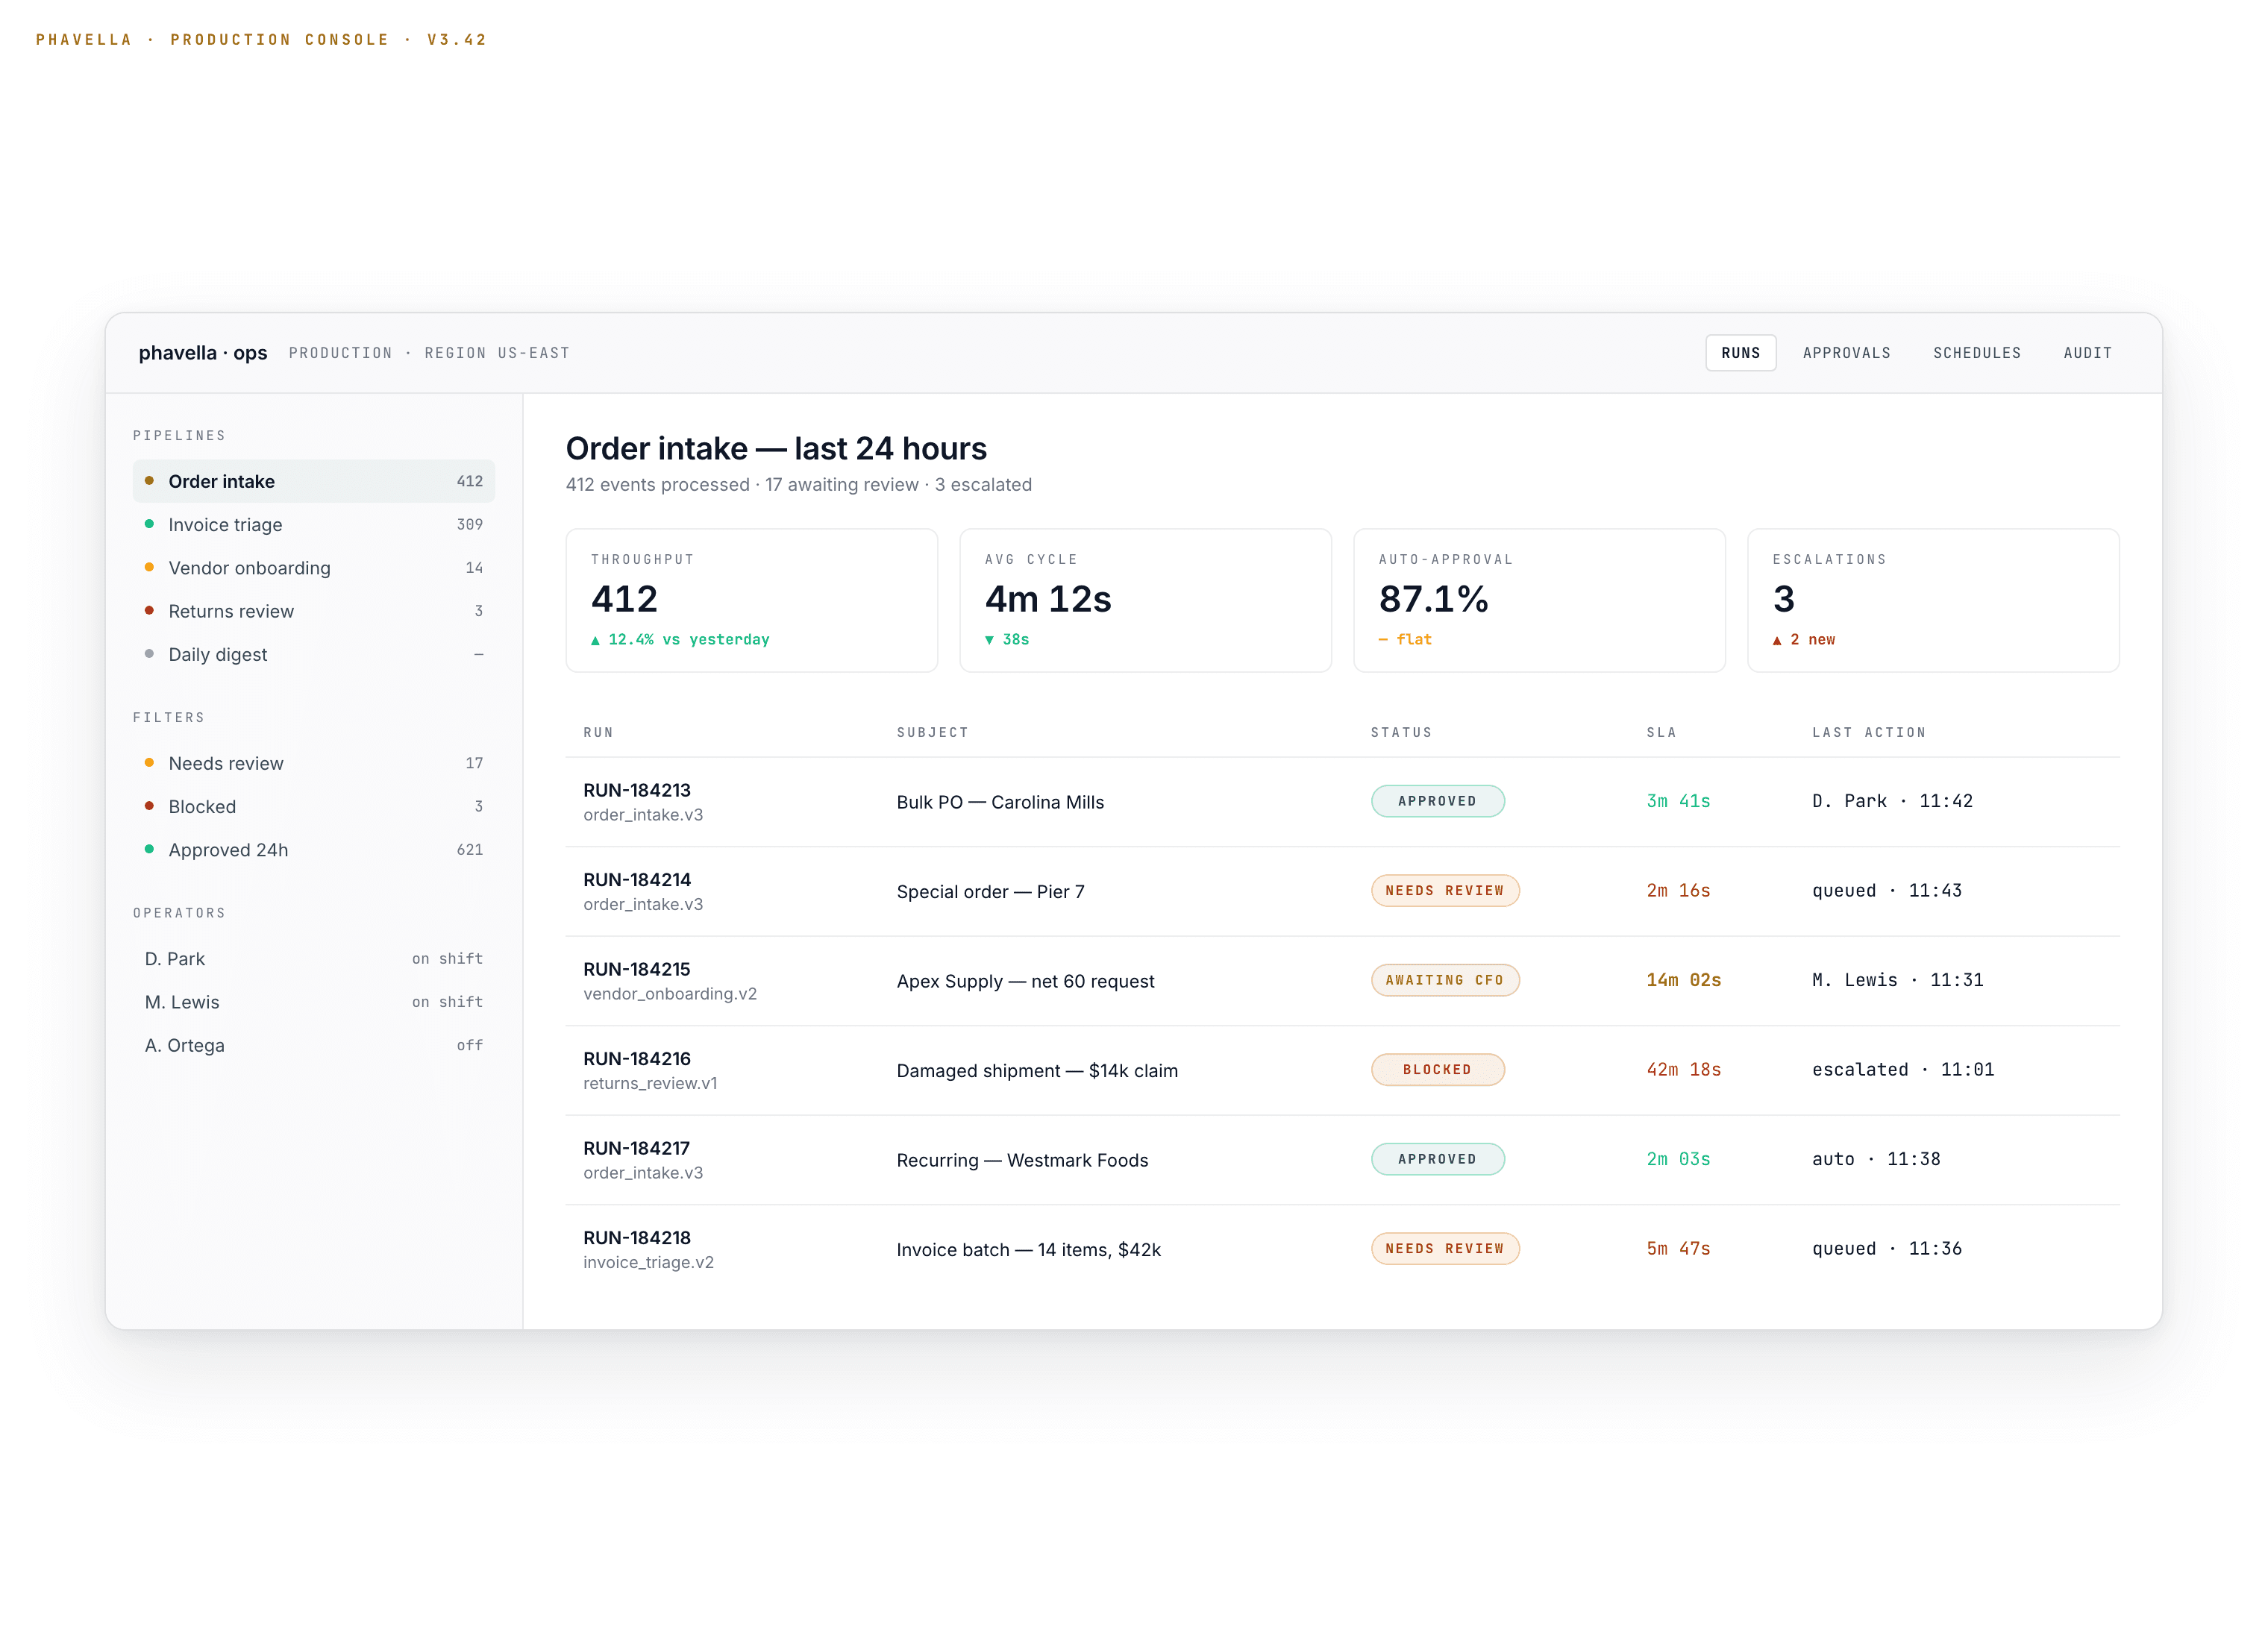Select operator M. Lewis
Image resolution: width=2268 pixels, height=1641 pixels.
(x=314, y=1001)
